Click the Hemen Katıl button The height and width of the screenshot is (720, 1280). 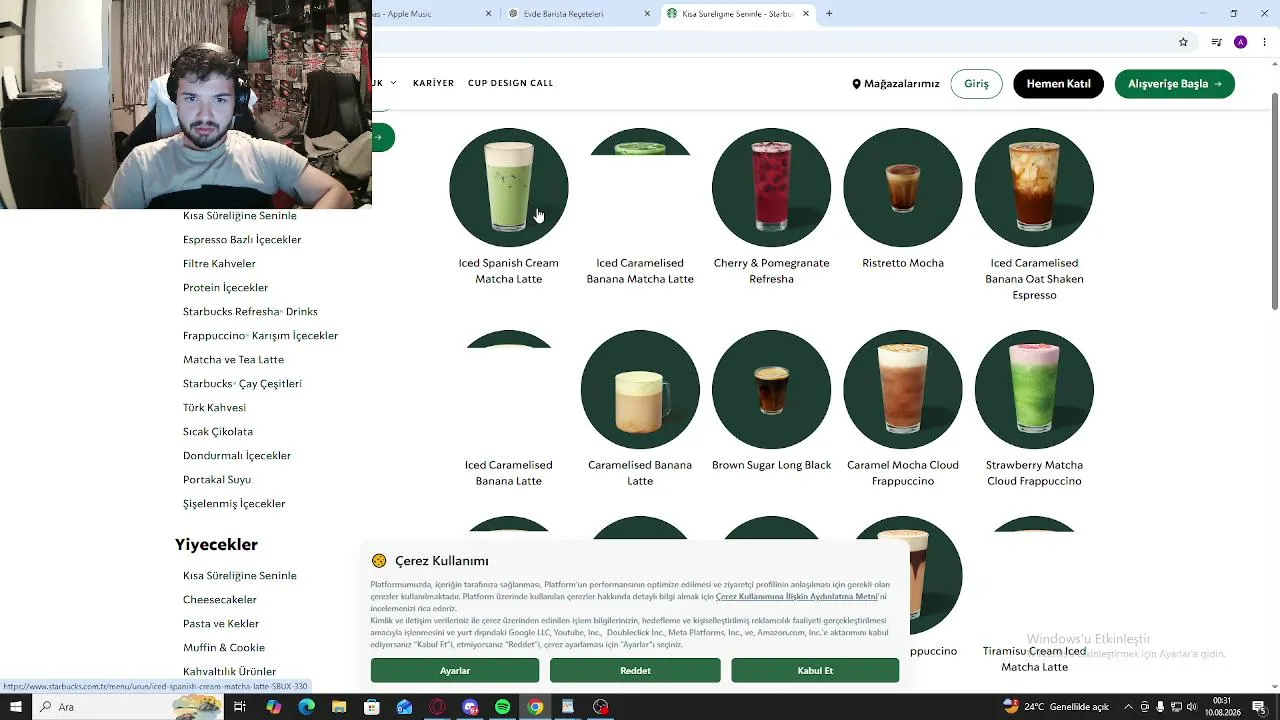click(x=1058, y=84)
